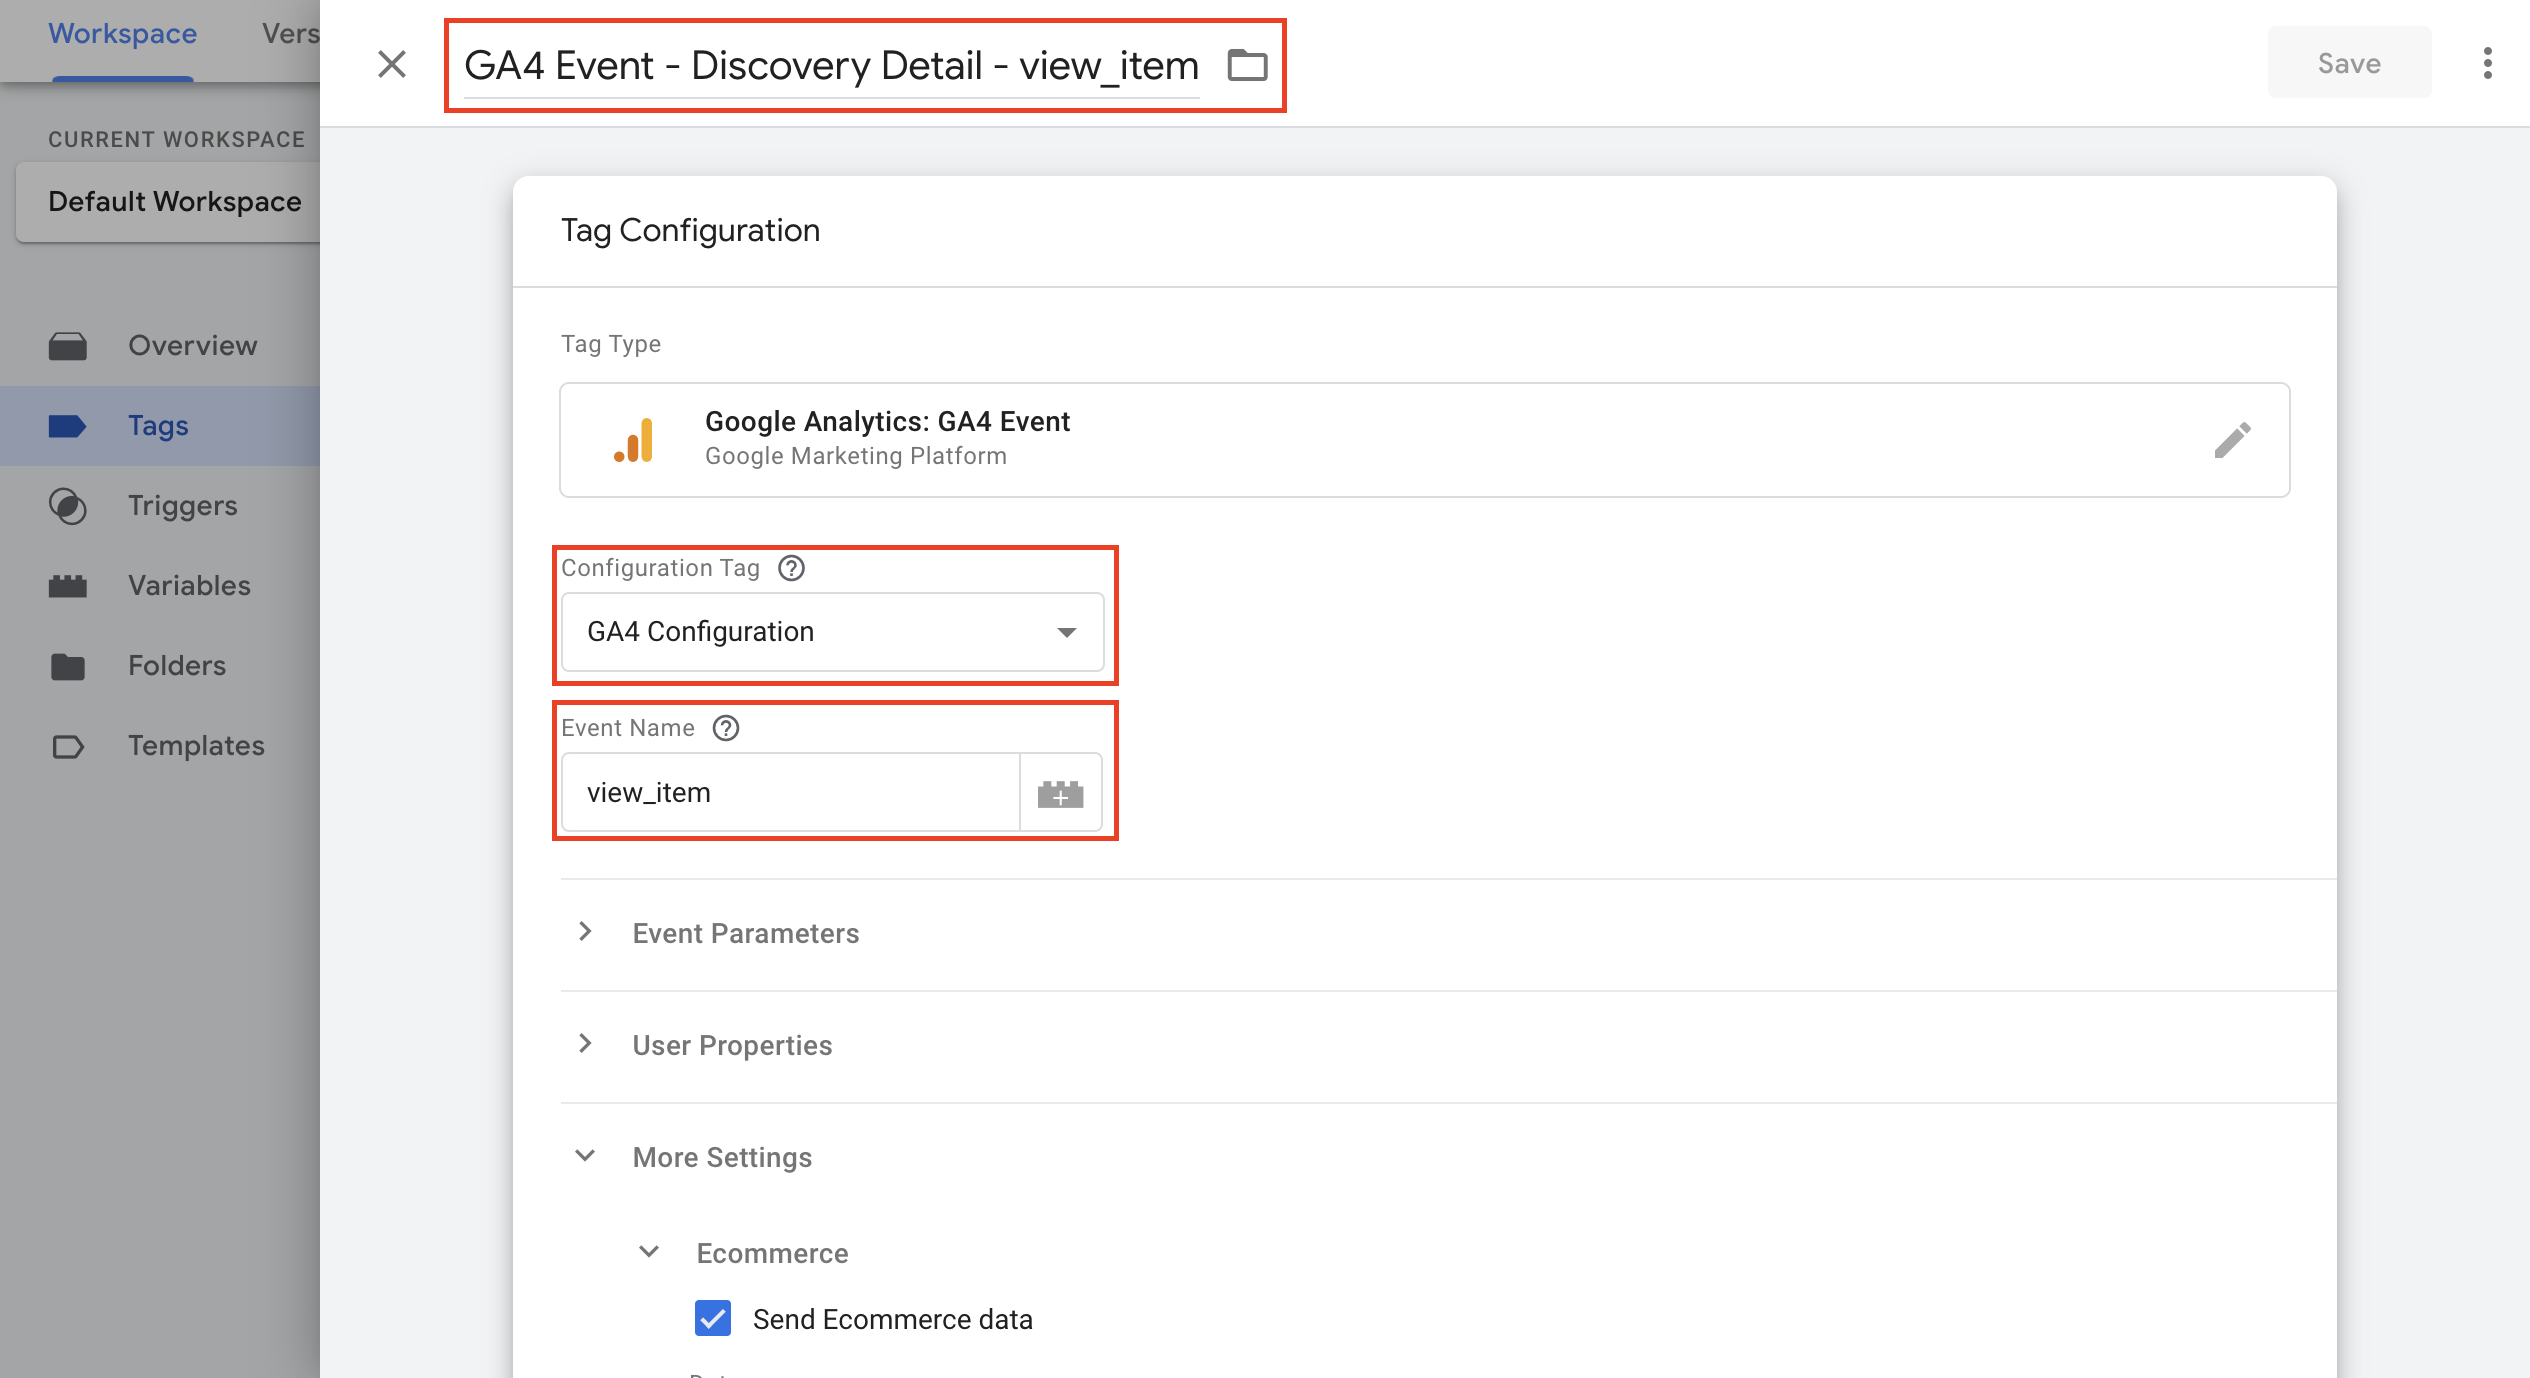This screenshot has width=2530, height=1378.
Task: Click the pencil icon to edit tag type
Action: (x=2232, y=440)
